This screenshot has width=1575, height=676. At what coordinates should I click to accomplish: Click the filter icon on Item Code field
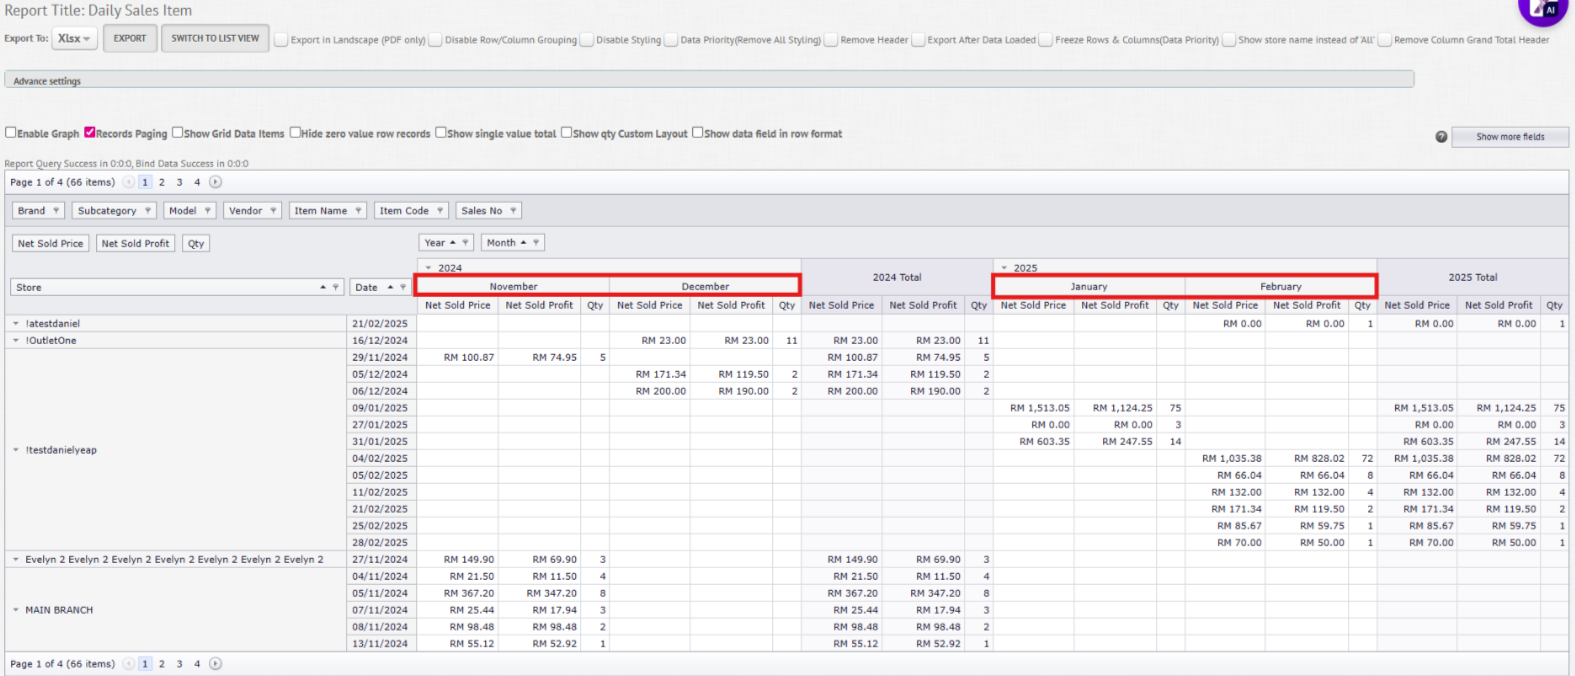click(x=440, y=211)
